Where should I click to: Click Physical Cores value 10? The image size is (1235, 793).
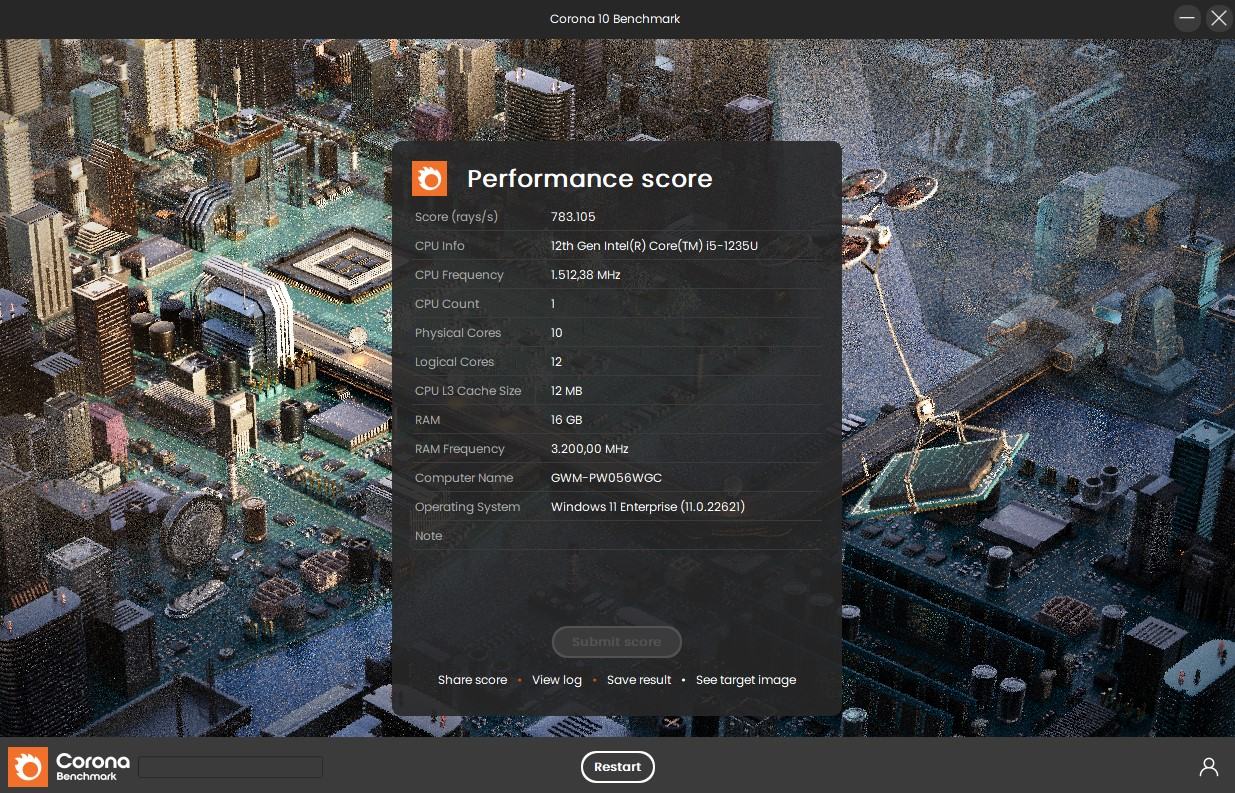[556, 333]
